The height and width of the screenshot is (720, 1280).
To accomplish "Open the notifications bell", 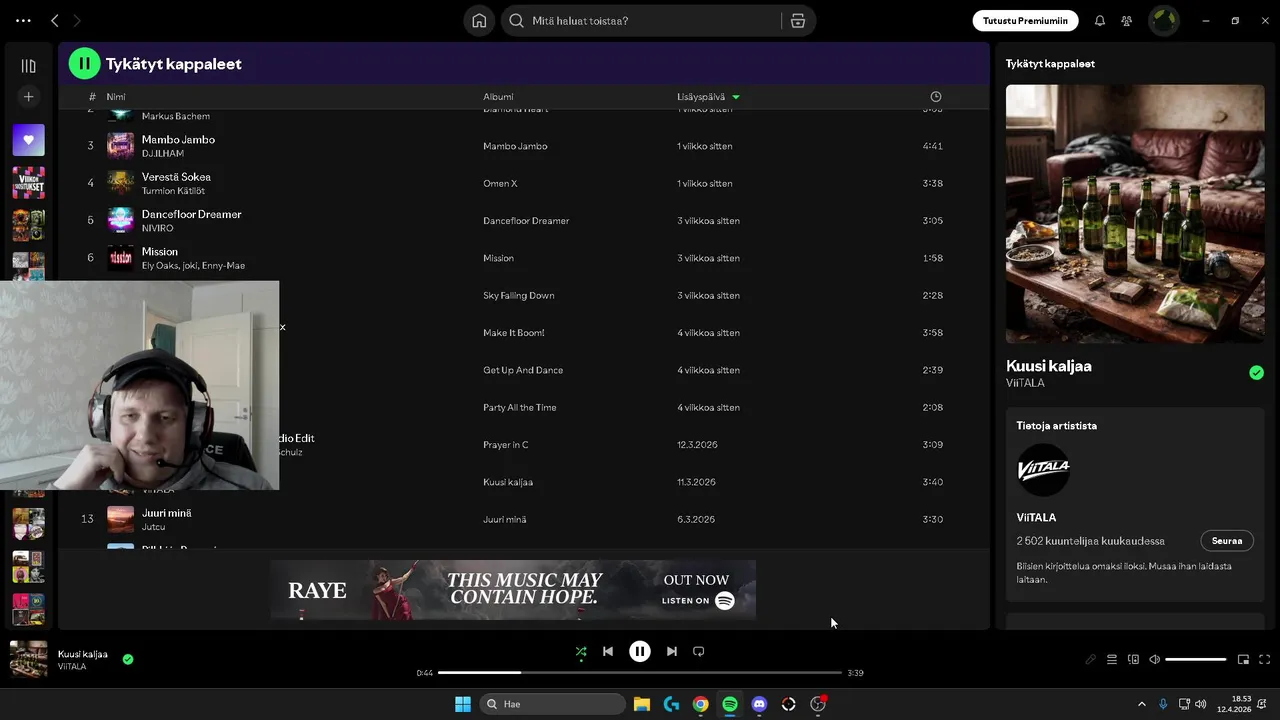I will 1100,20.
